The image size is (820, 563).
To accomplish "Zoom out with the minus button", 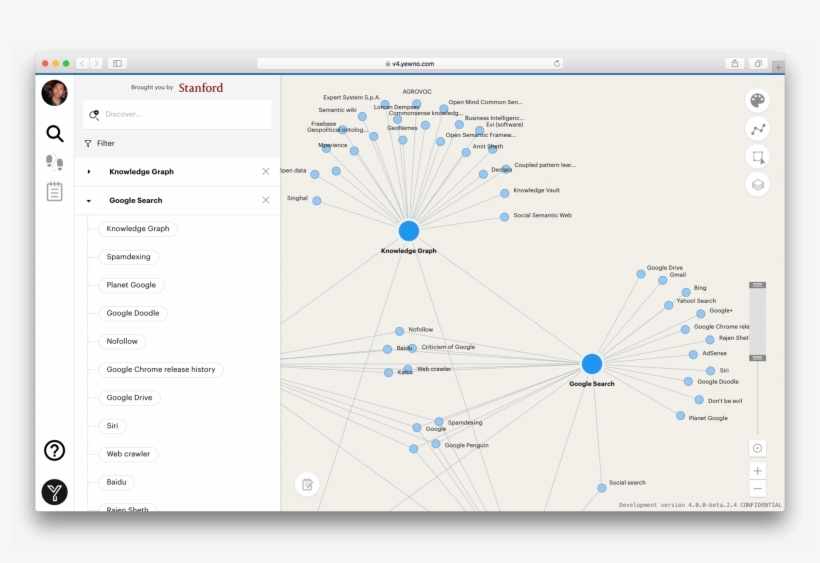I will pyautogui.click(x=757, y=489).
